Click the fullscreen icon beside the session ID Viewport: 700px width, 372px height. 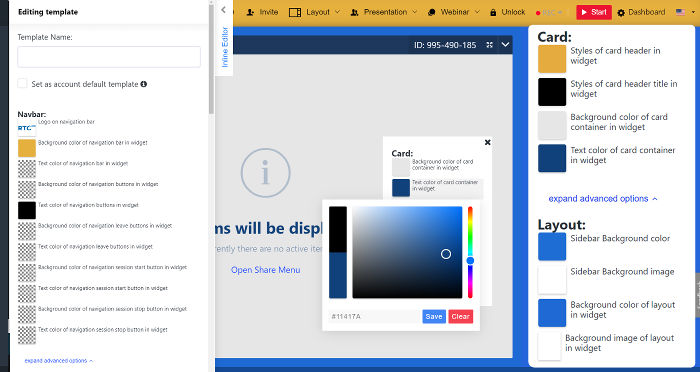[x=490, y=45]
